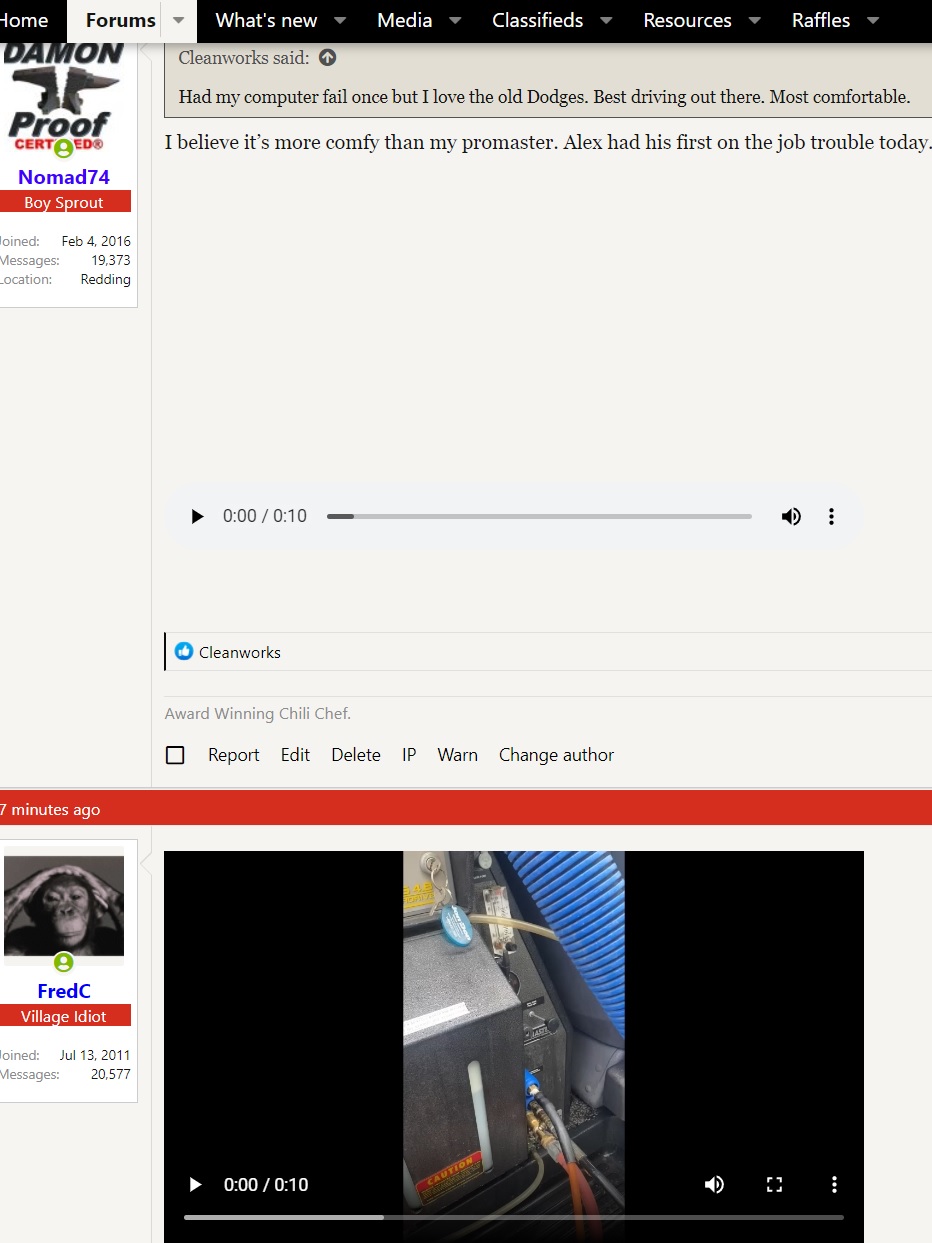Open Nomad74's username profile link
This screenshot has height=1243, width=932.
[x=64, y=177]
